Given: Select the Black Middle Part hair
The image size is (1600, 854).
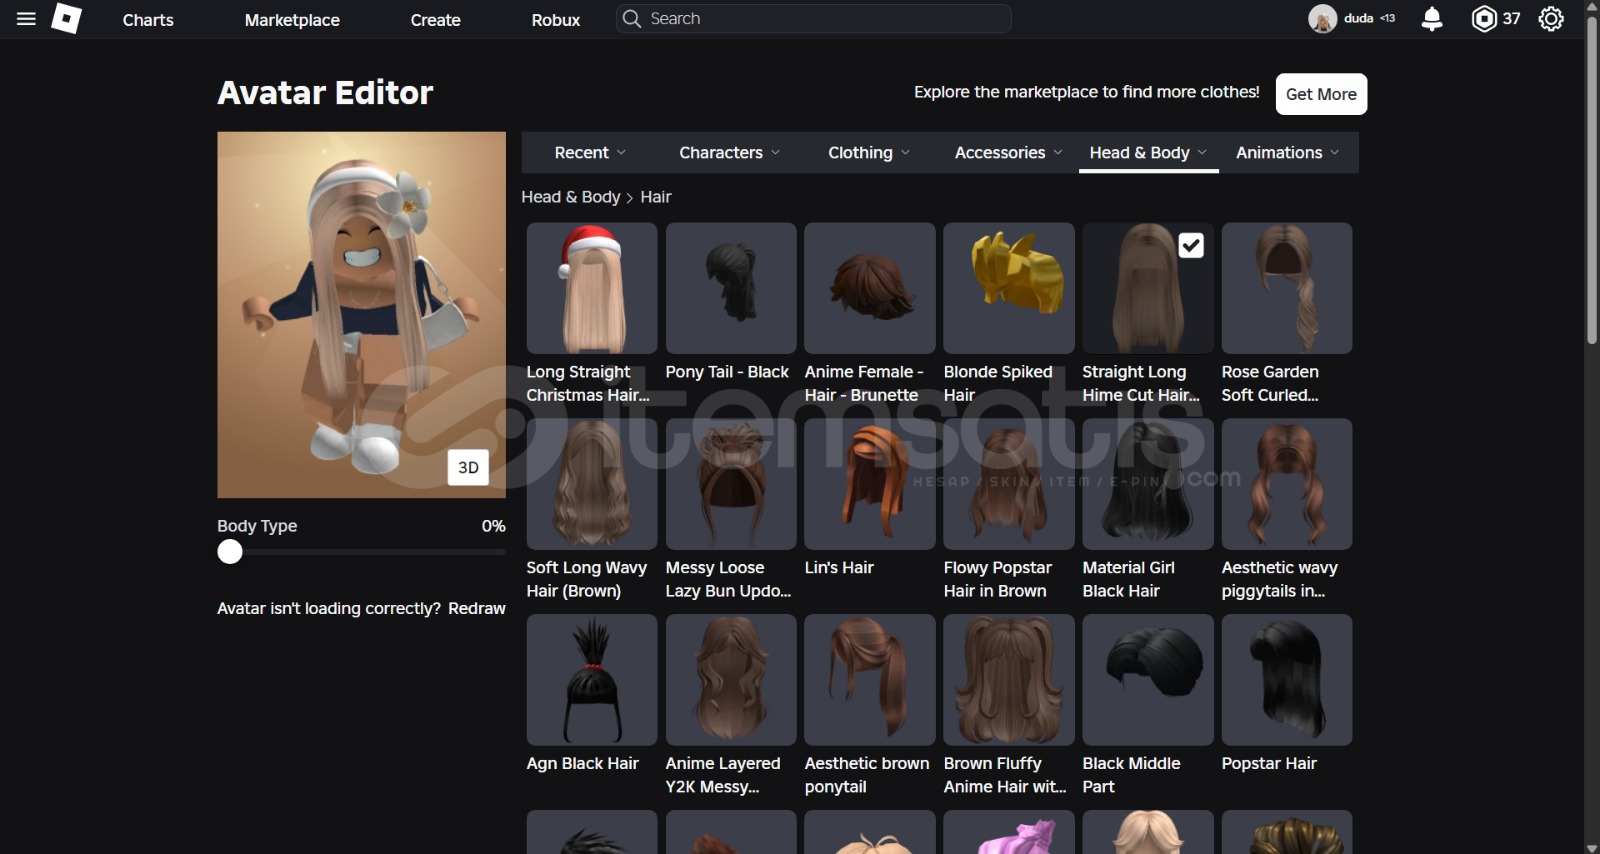Looking at the screenshot, I should tap(1148, 680).
